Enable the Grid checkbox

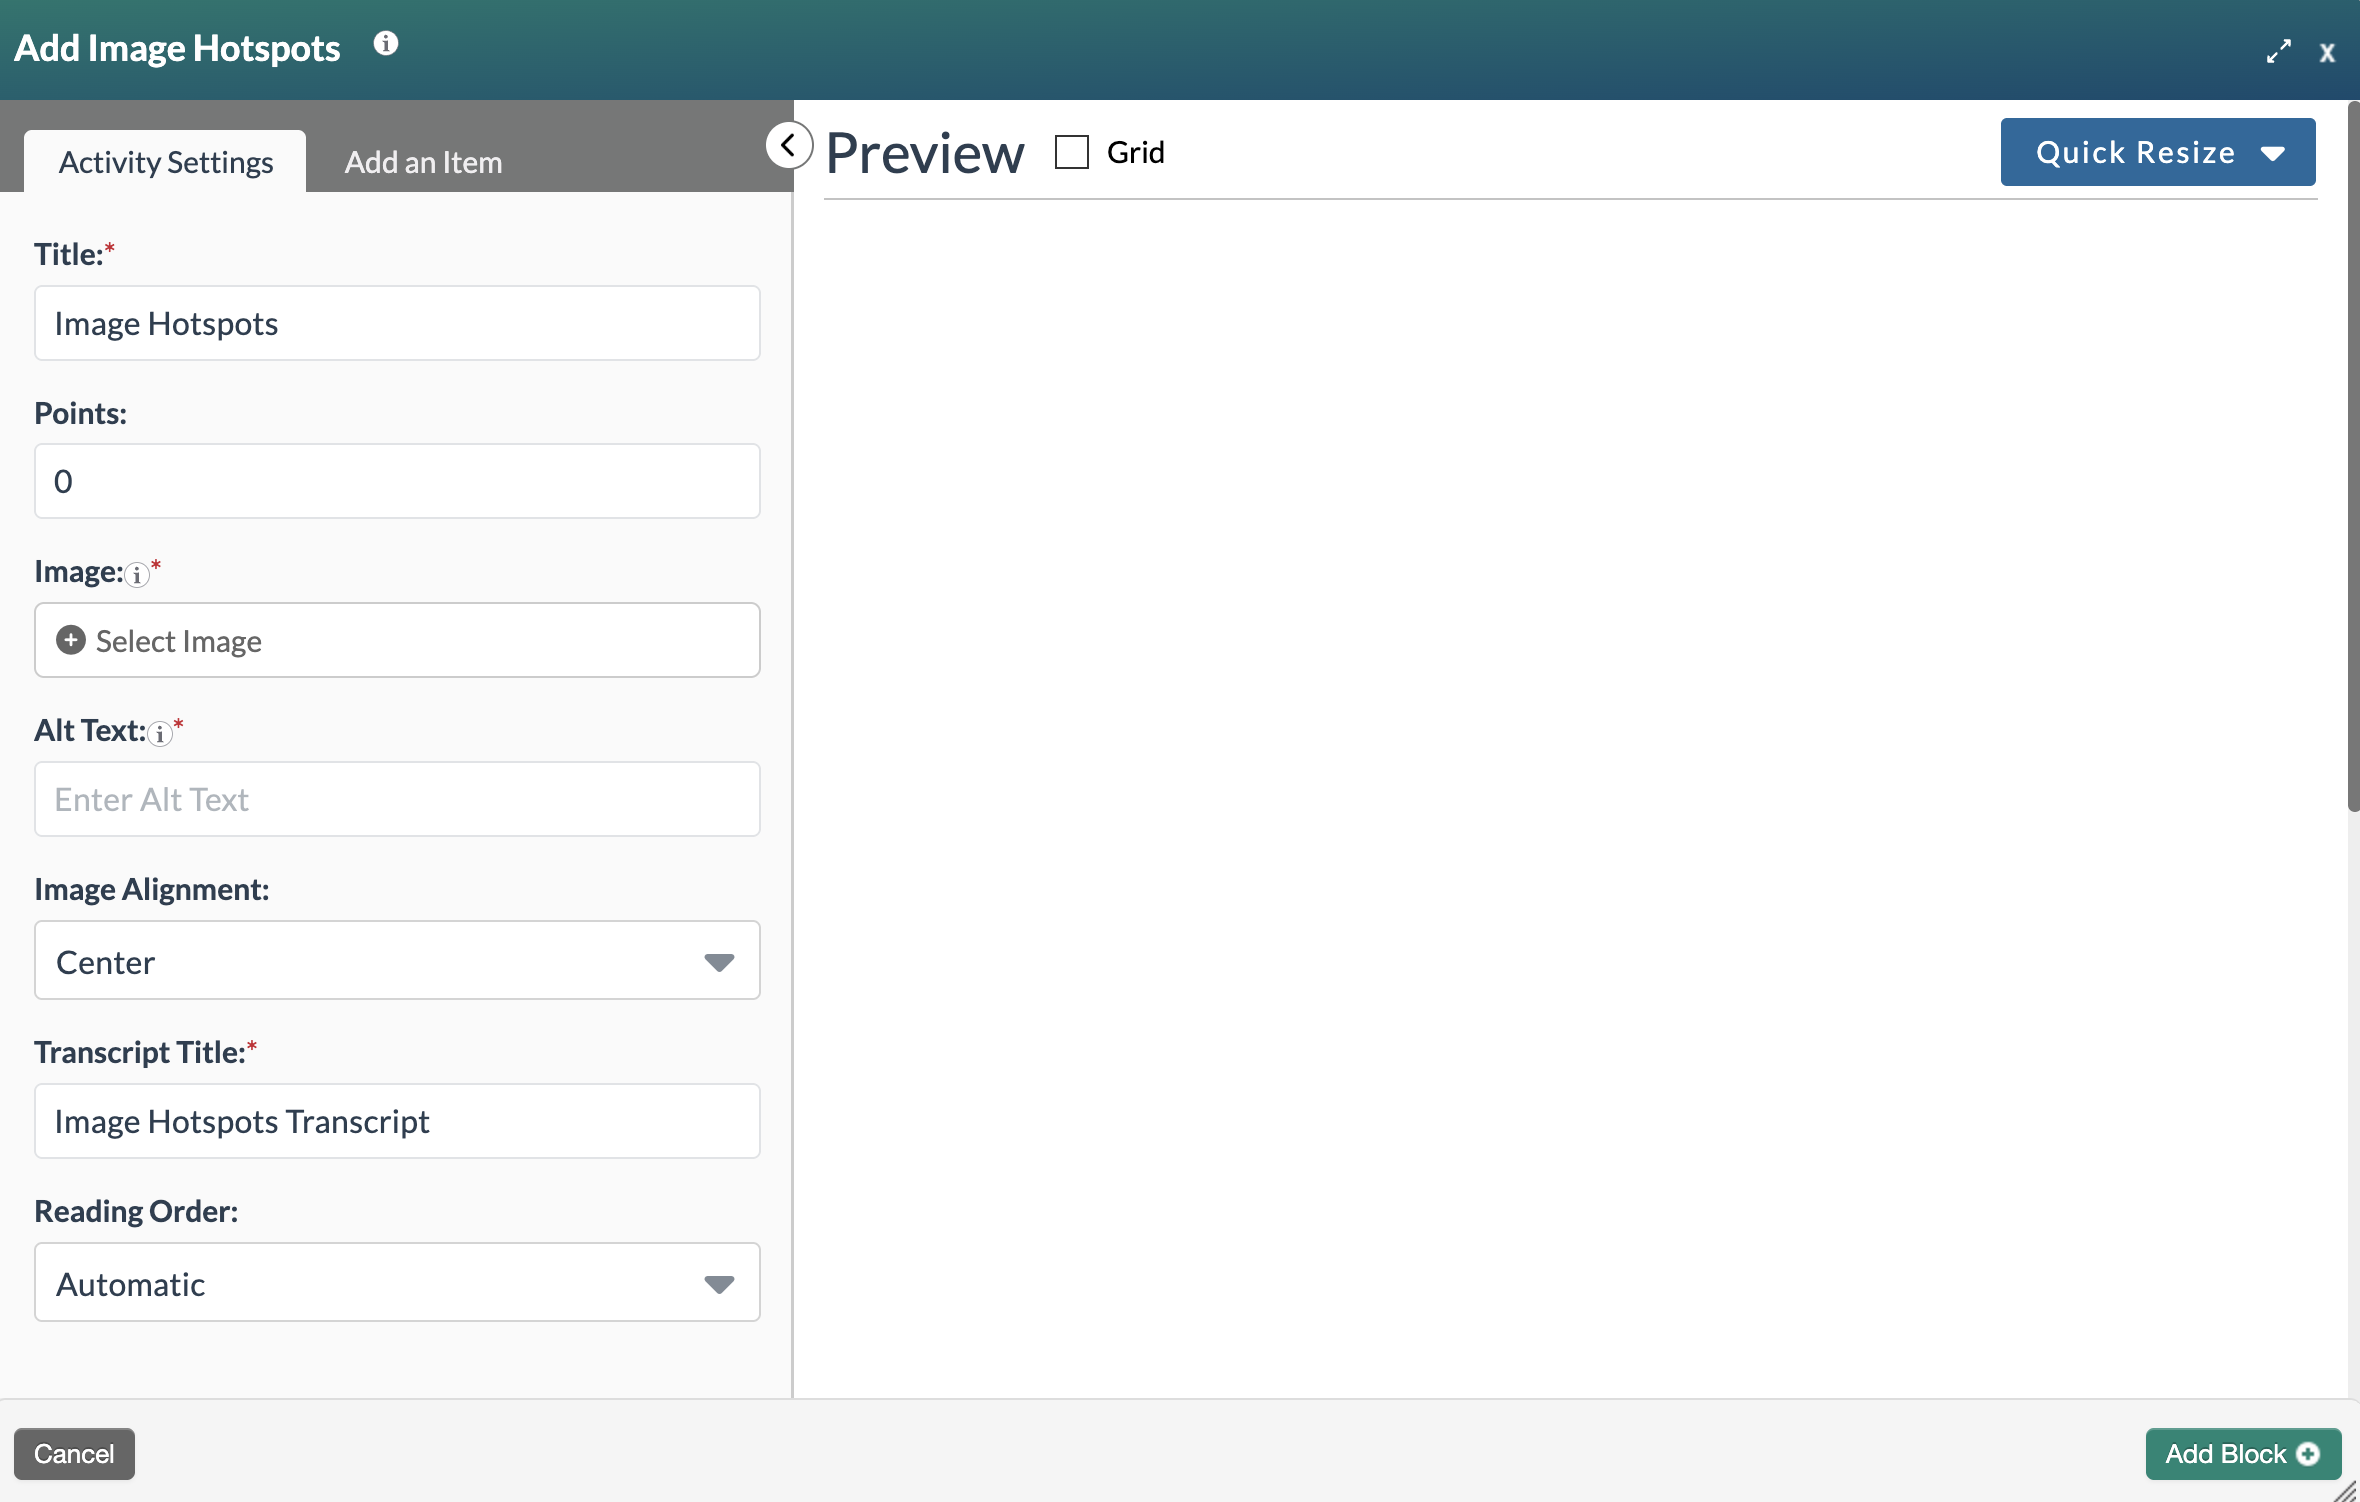point(1072,152)
